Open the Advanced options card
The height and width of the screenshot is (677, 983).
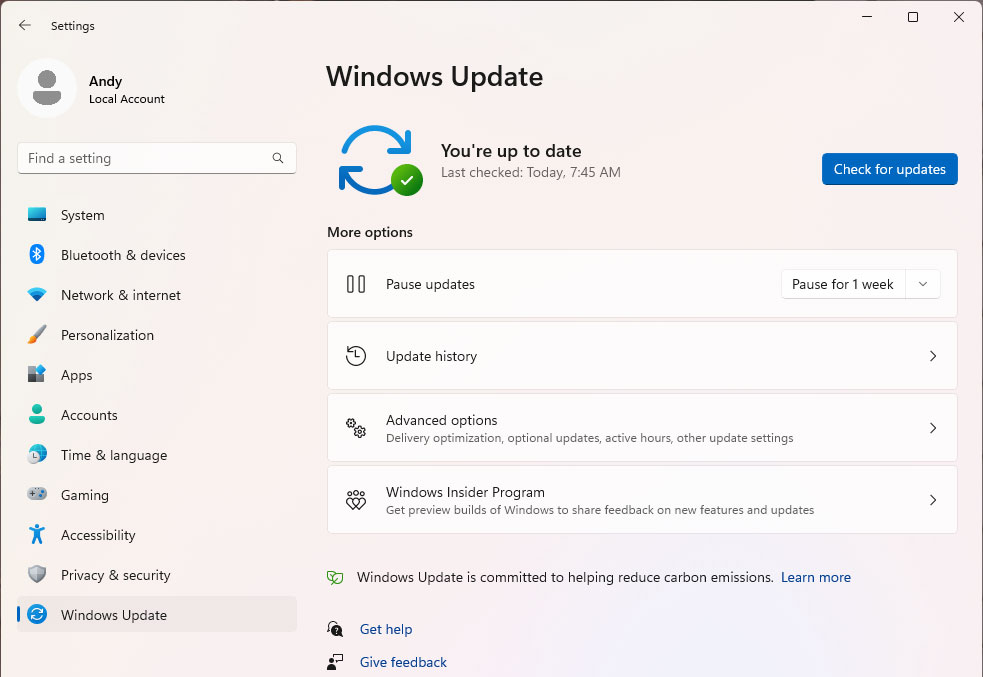click(x=642, y=428)
